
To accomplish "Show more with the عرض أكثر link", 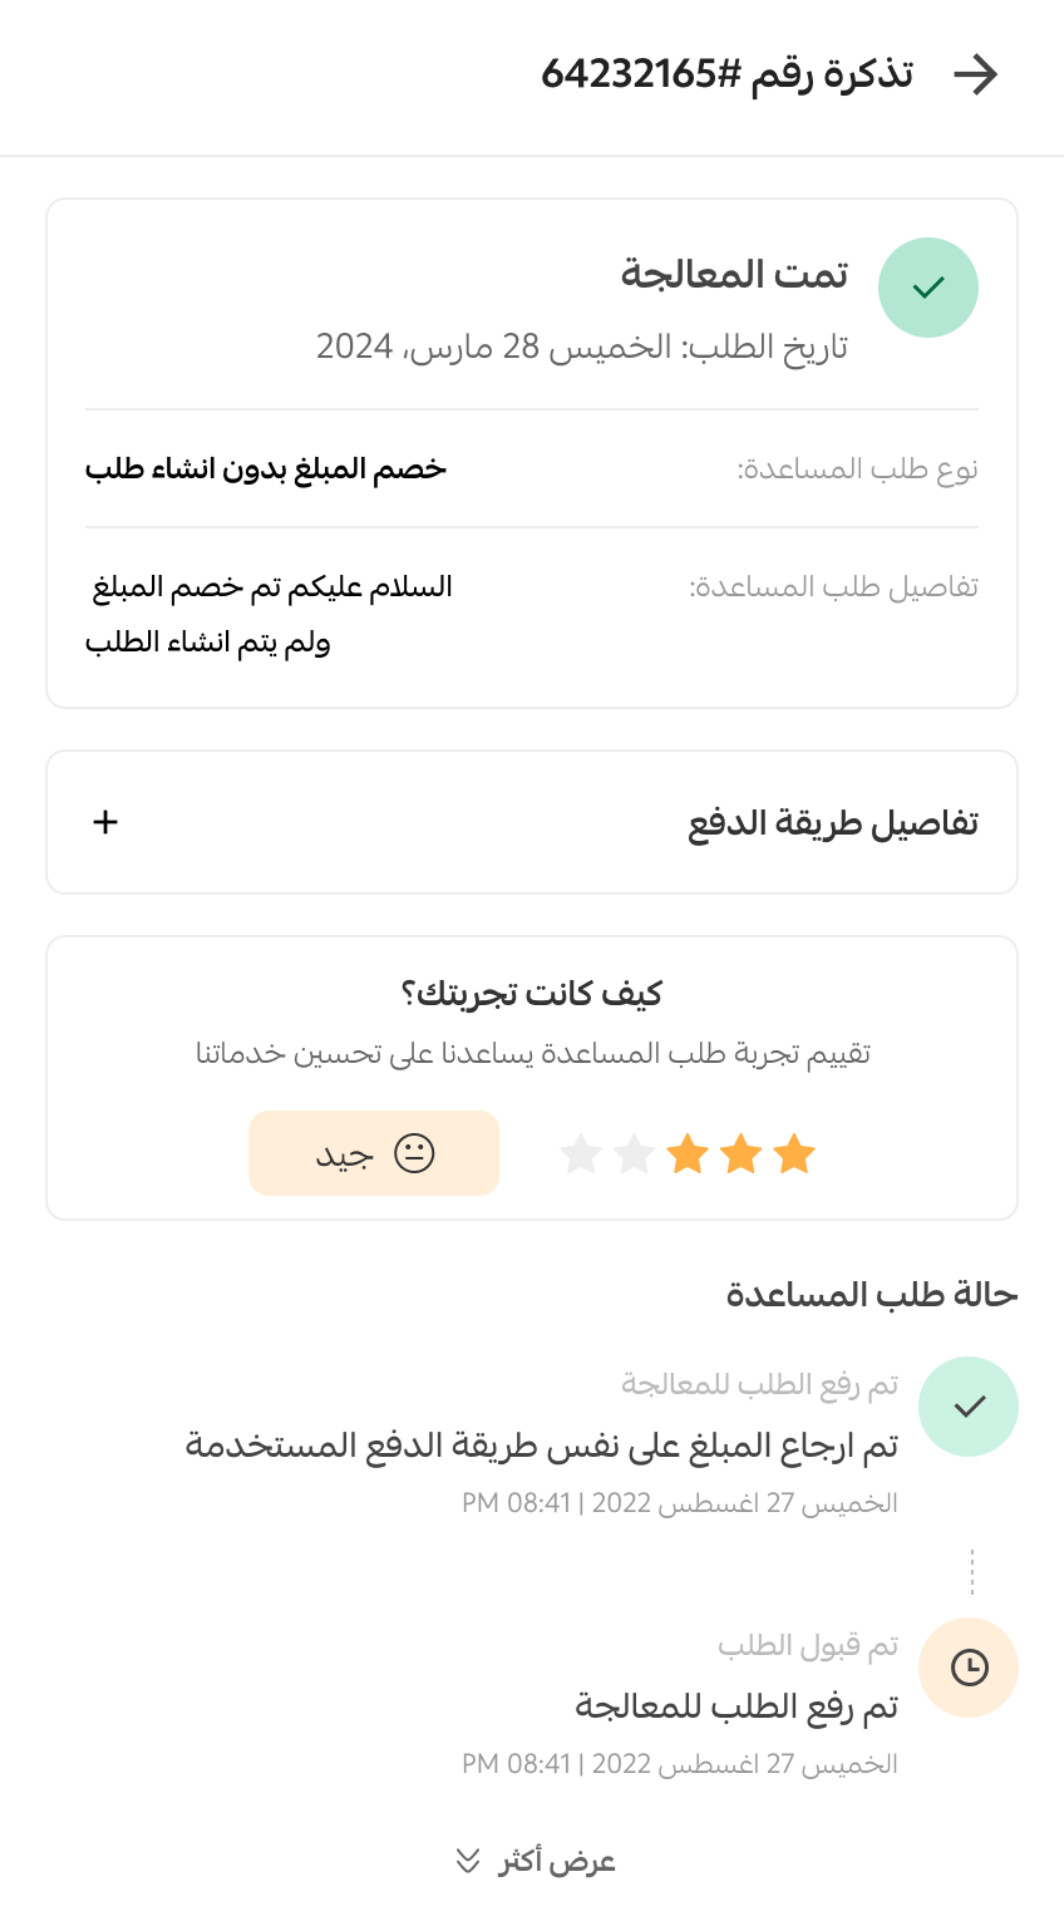I will 556,1861.
